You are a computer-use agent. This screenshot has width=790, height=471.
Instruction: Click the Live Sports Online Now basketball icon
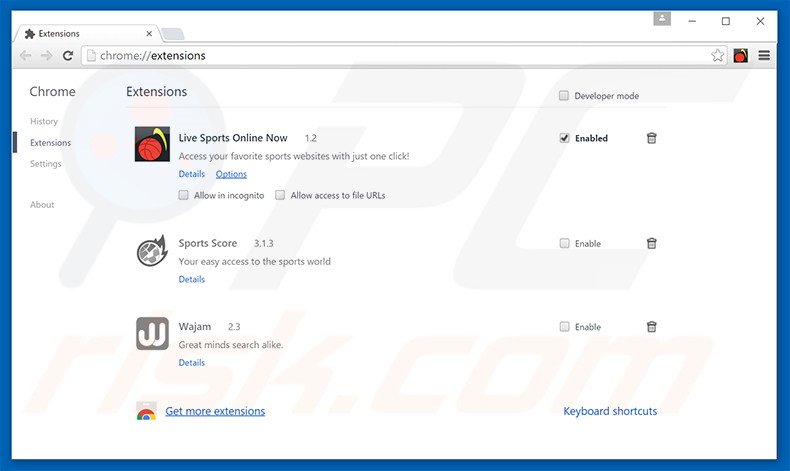point(152,144)
